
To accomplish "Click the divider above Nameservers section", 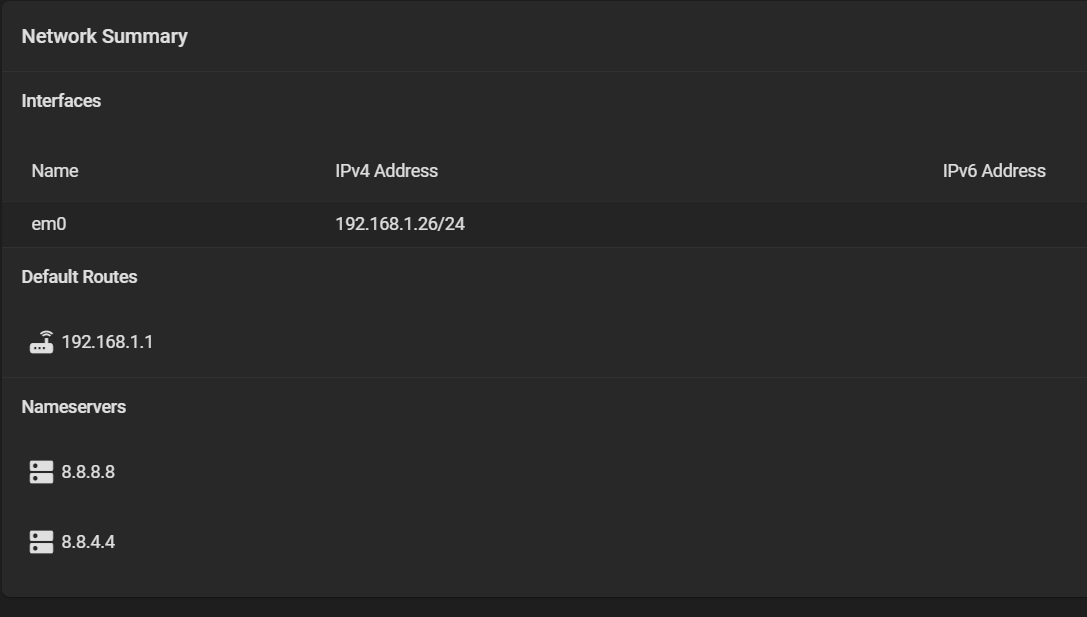I will click(x=545, y=377).
